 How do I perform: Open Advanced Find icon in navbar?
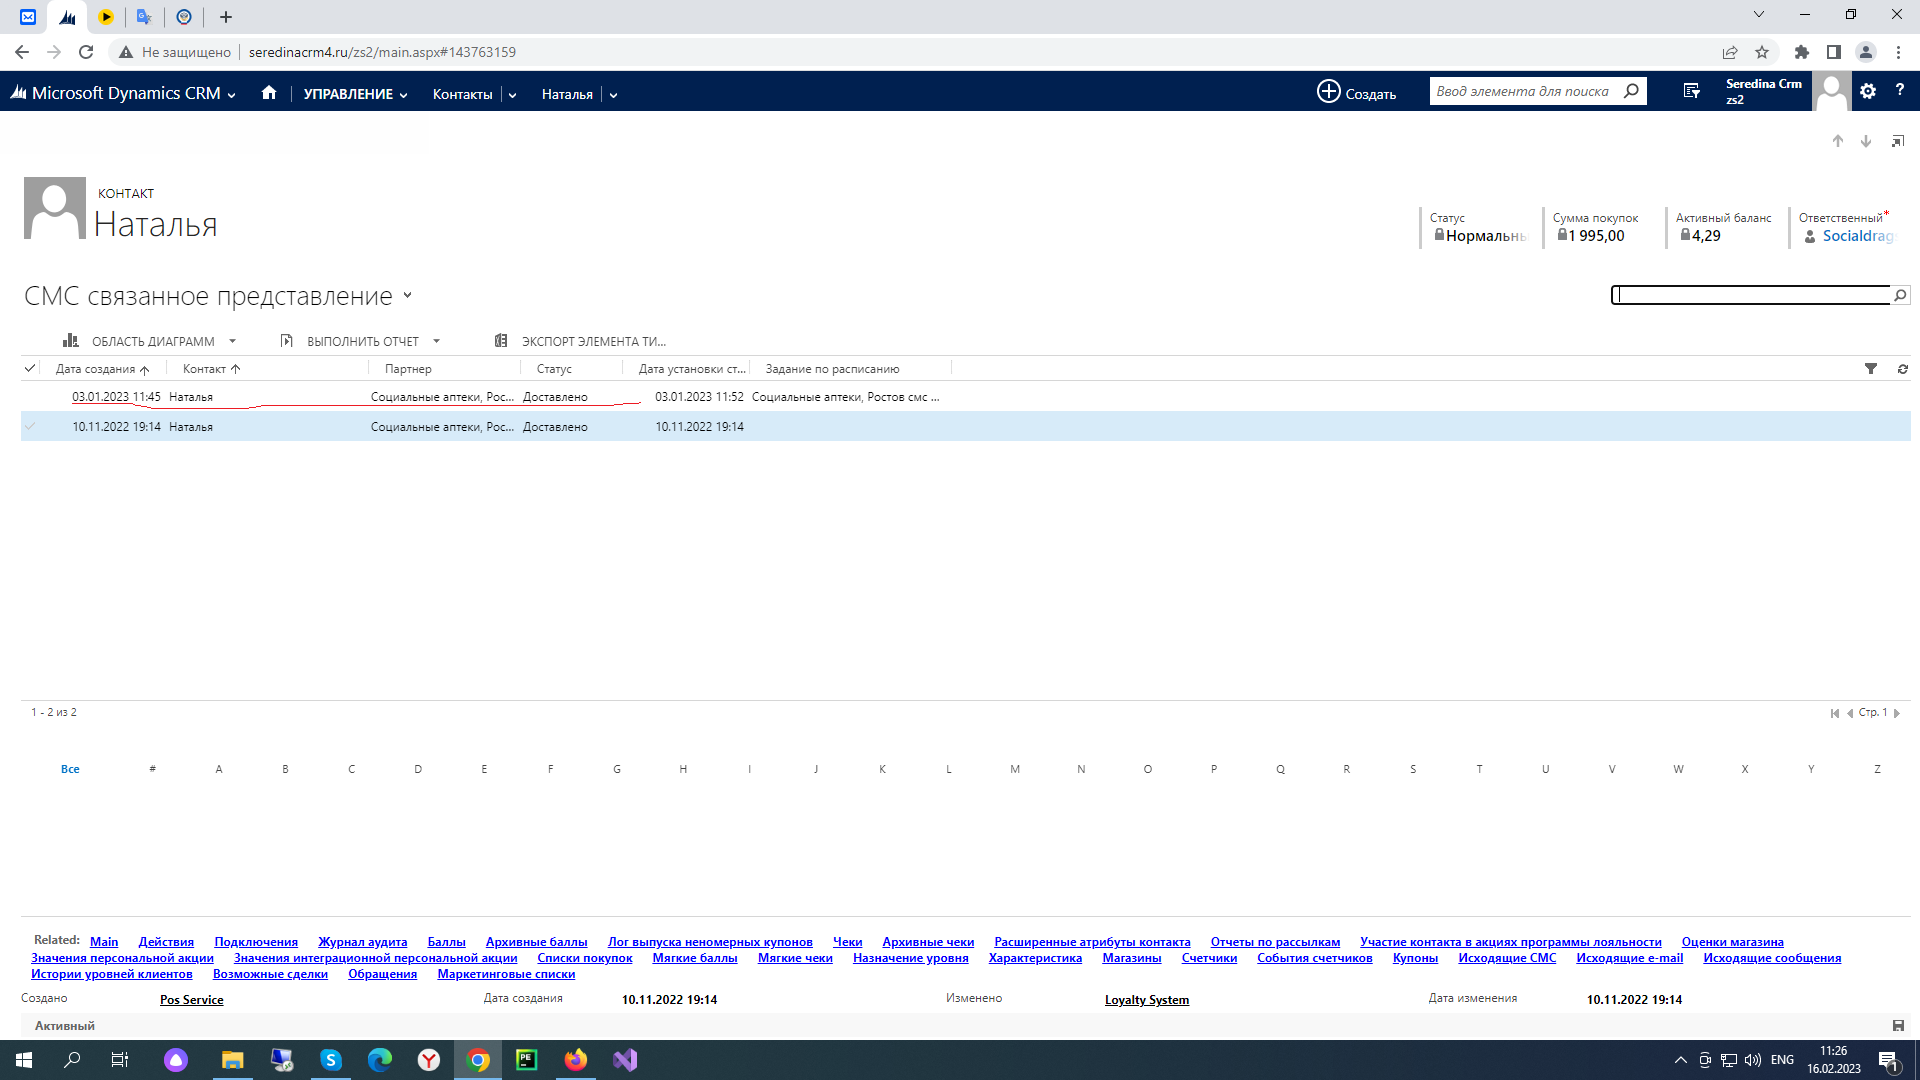coord(1691,92)
